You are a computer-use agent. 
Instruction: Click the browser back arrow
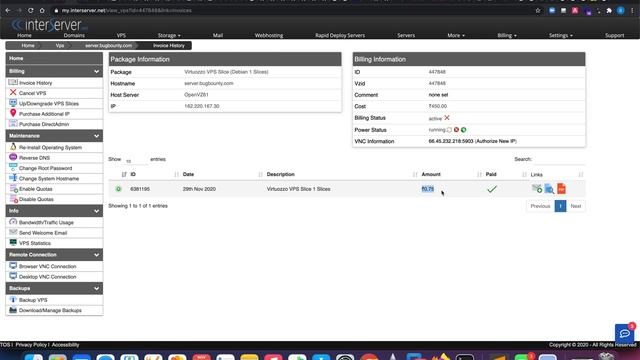pos(8,10)
